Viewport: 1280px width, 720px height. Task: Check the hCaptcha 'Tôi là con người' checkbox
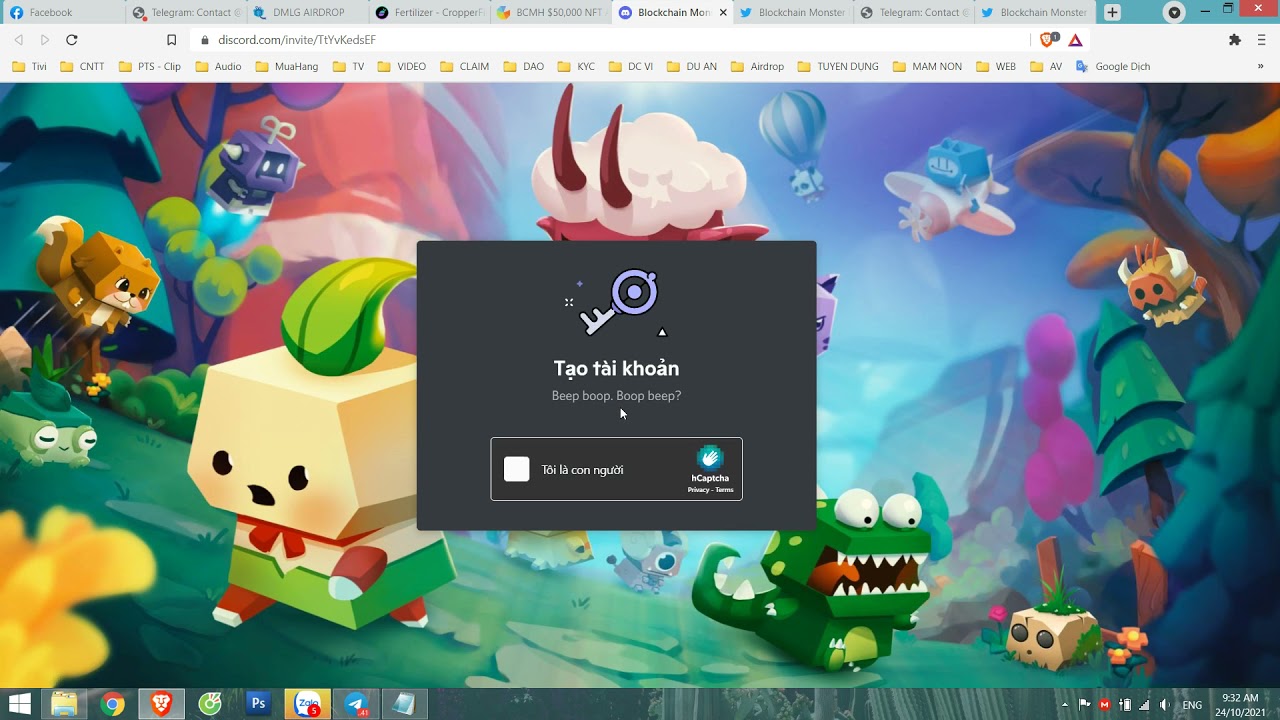[516, 469]
